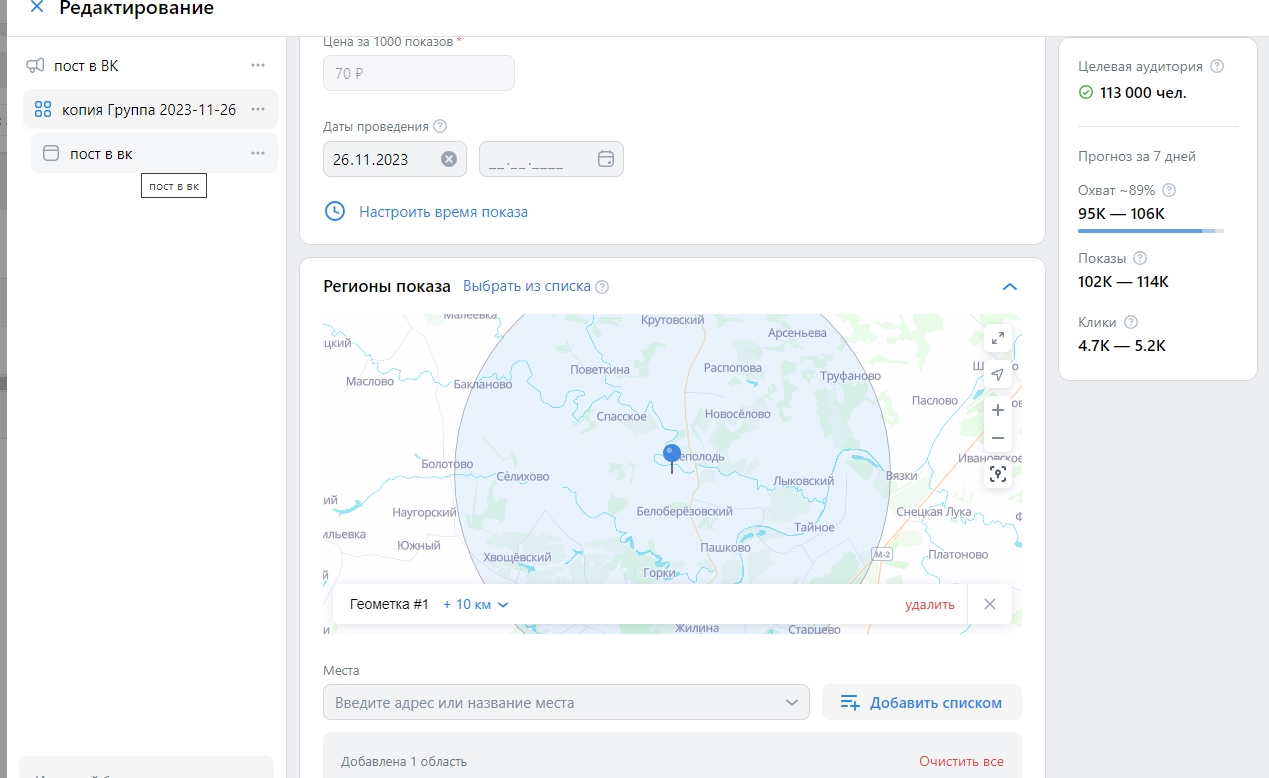Center map on my location

tap(997, 375)
